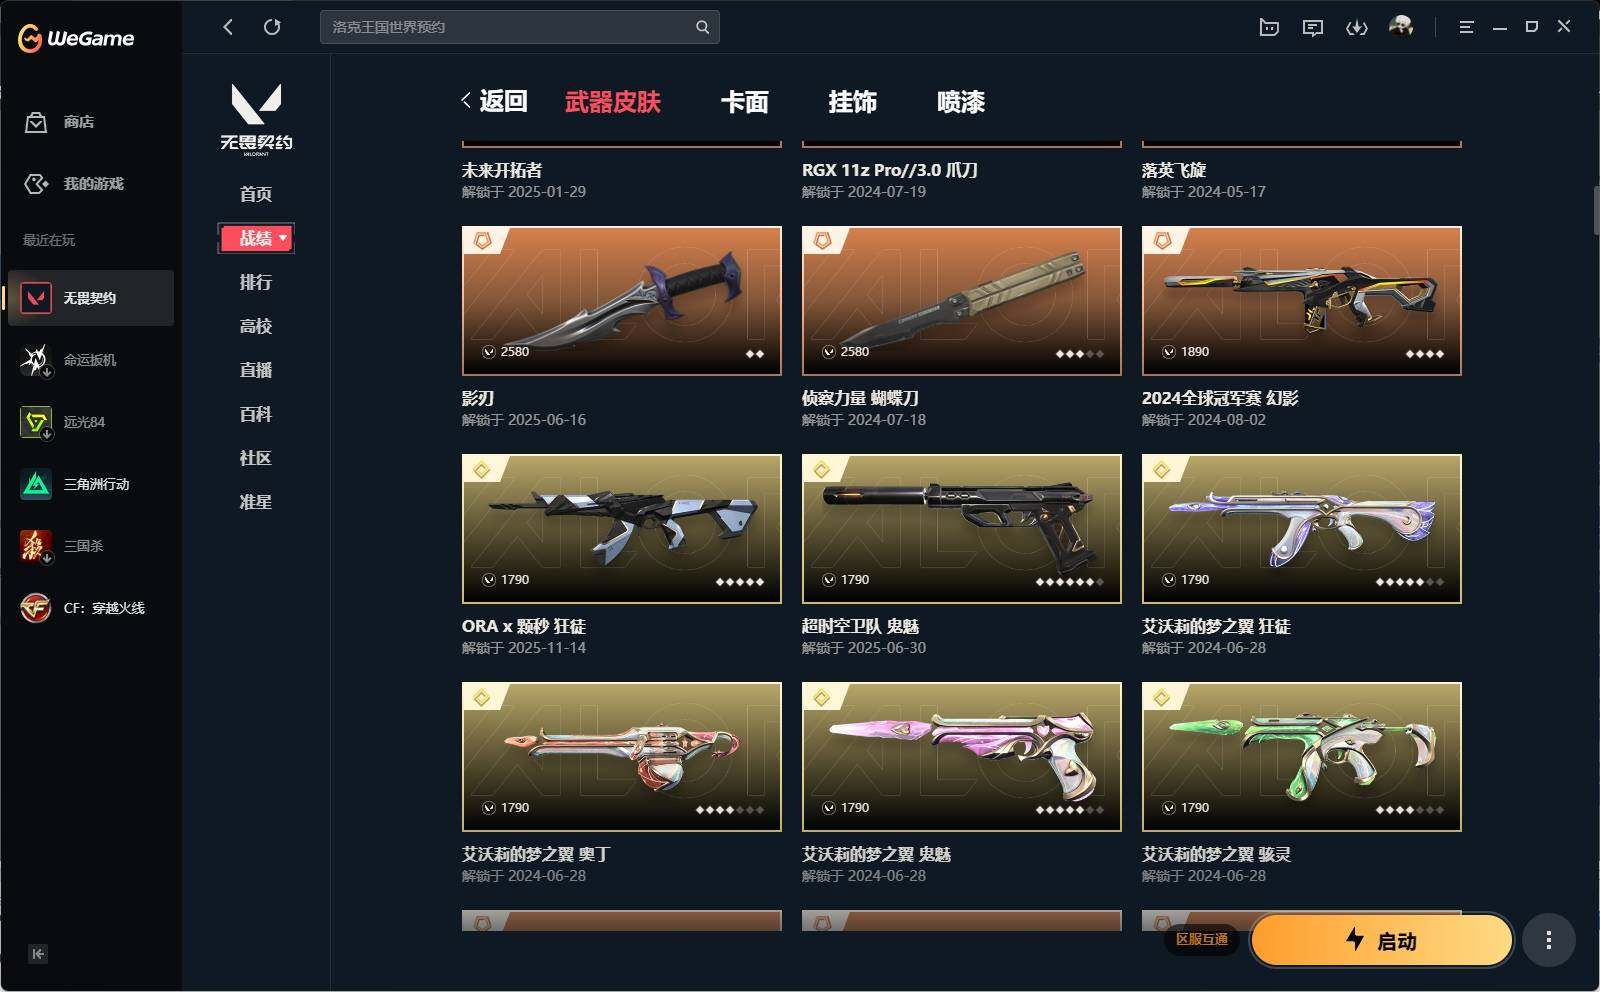The image size is (1600, 992).
Task: Open 我的游戏 my games icon
Action: 36,184
